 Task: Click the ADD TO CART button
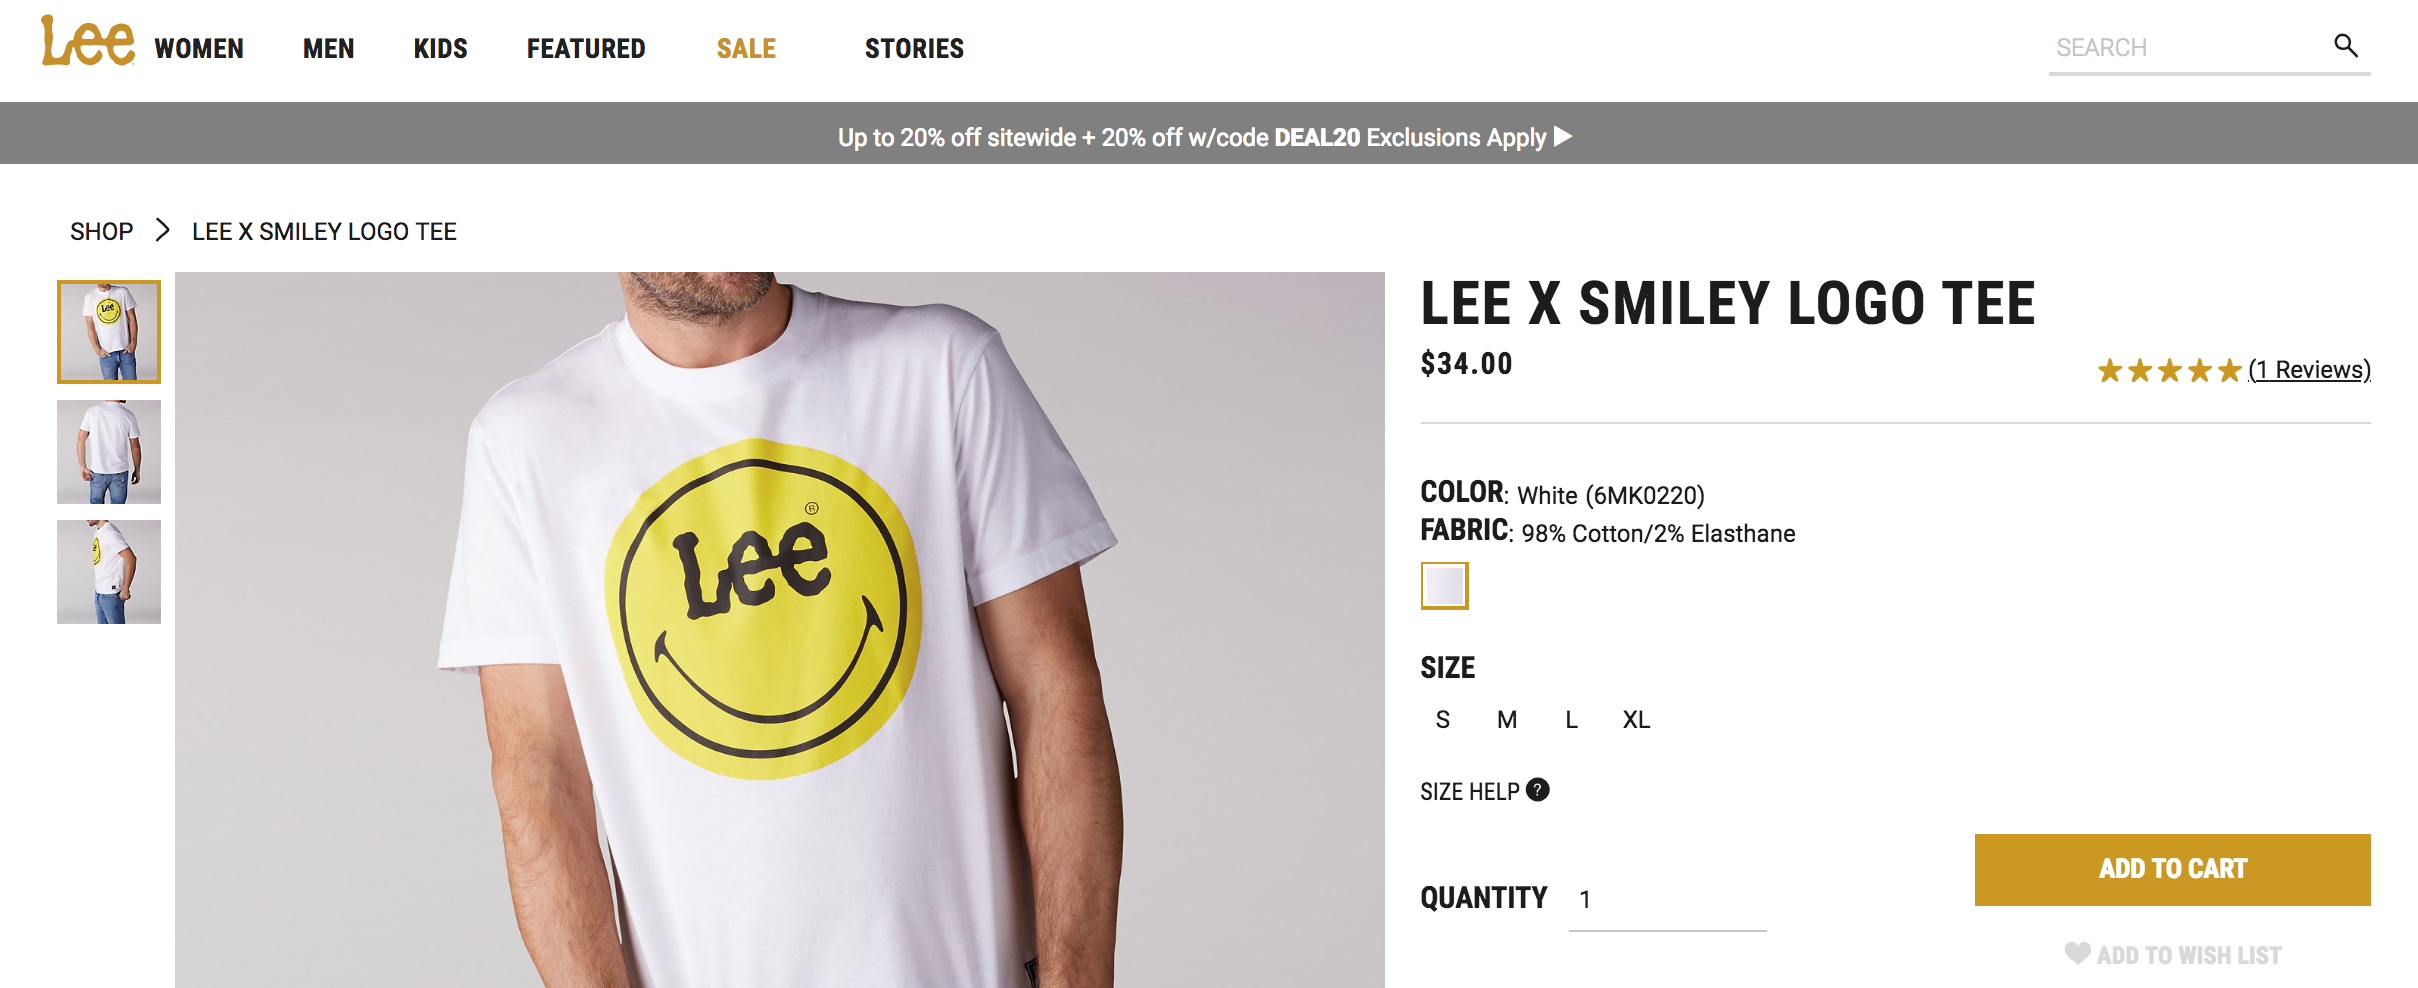coord(2171,869)
